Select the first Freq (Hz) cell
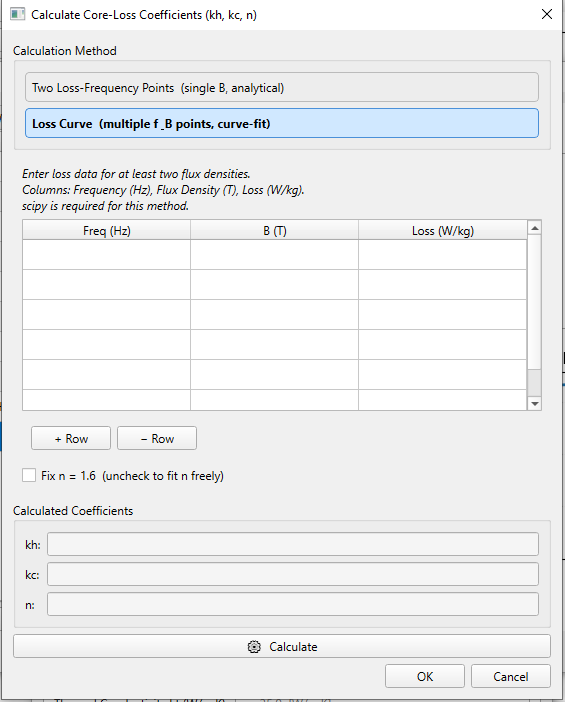Screen dimensions: 565x702 [x=107, y=254]
